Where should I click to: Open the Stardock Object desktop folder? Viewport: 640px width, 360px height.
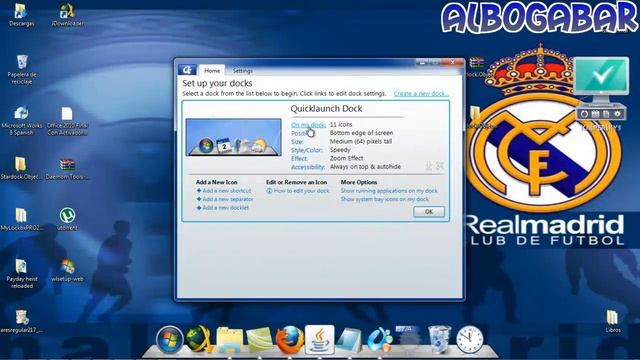click(x=21, y=168)
